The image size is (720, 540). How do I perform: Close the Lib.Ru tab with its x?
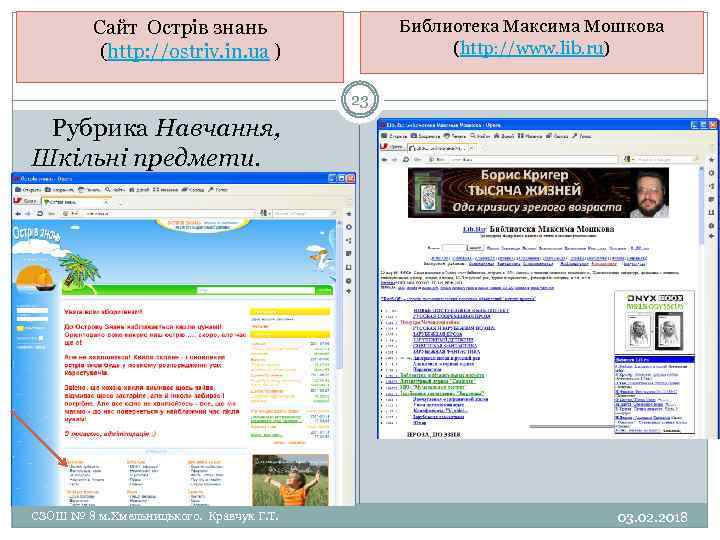471,148
